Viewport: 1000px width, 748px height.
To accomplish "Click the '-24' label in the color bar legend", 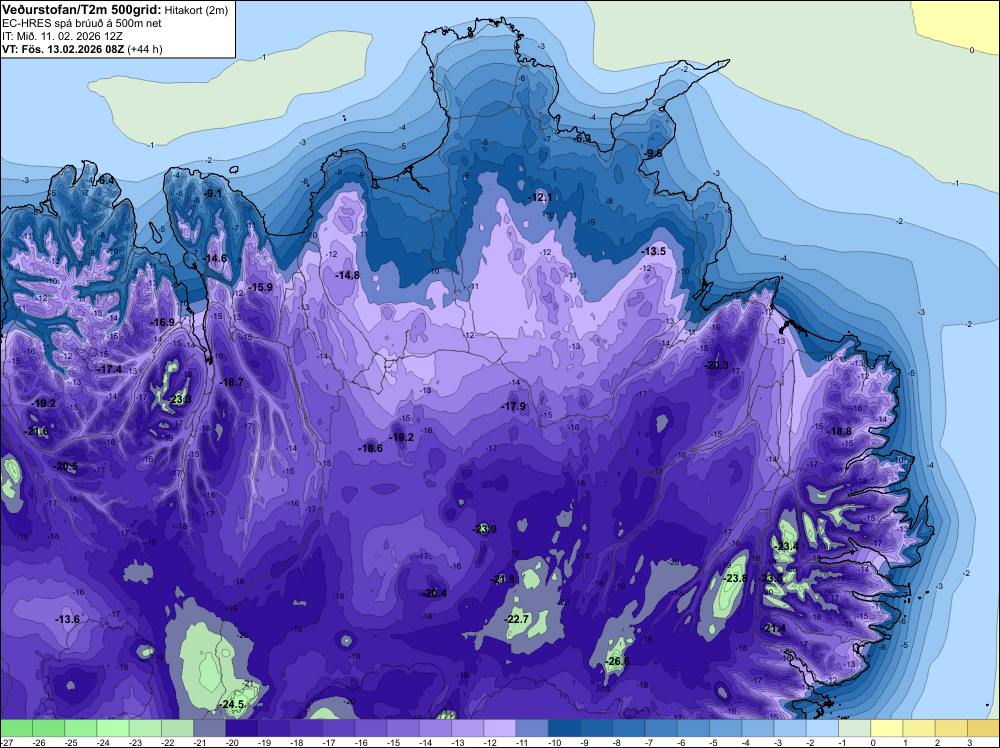I will (x=104, y=743).
